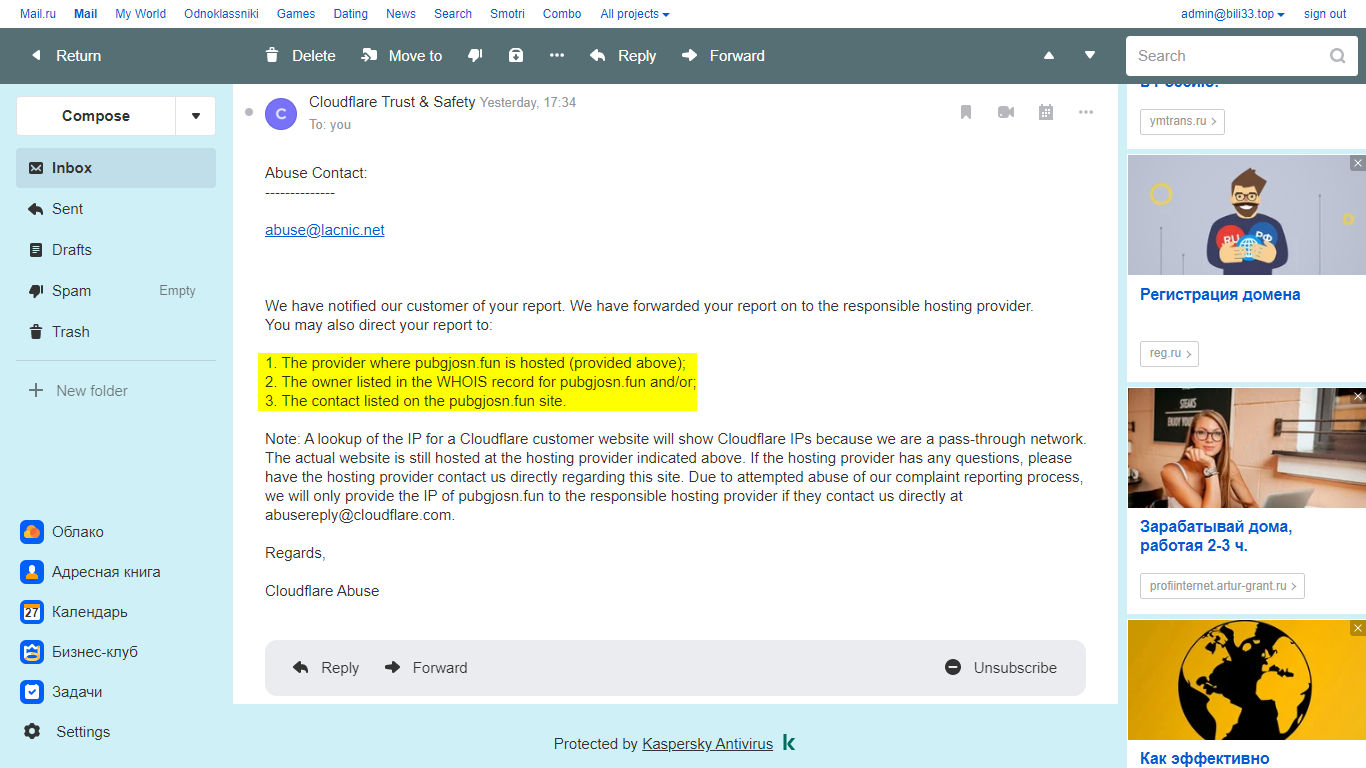This screenshot has height=768, width=1366.
Task: Click the archive icon in toolbar
Action: (516, 56)
